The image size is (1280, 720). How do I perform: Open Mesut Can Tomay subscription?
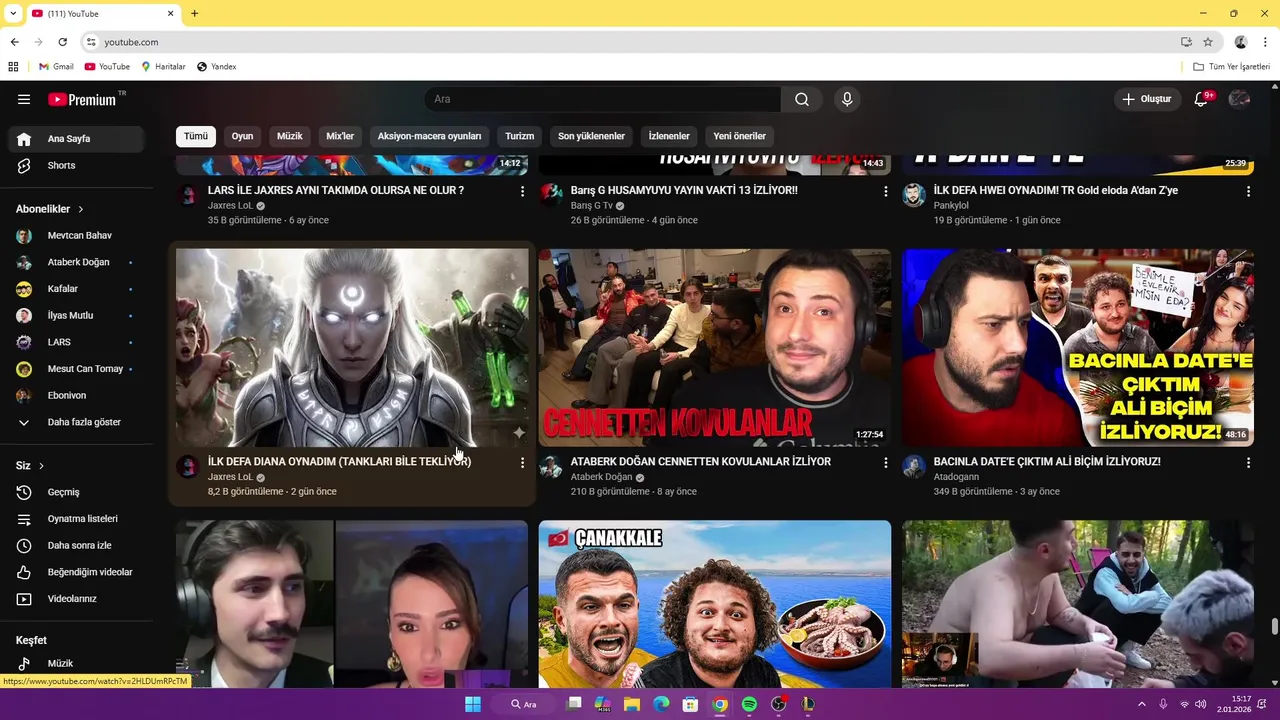click(76, 369)
